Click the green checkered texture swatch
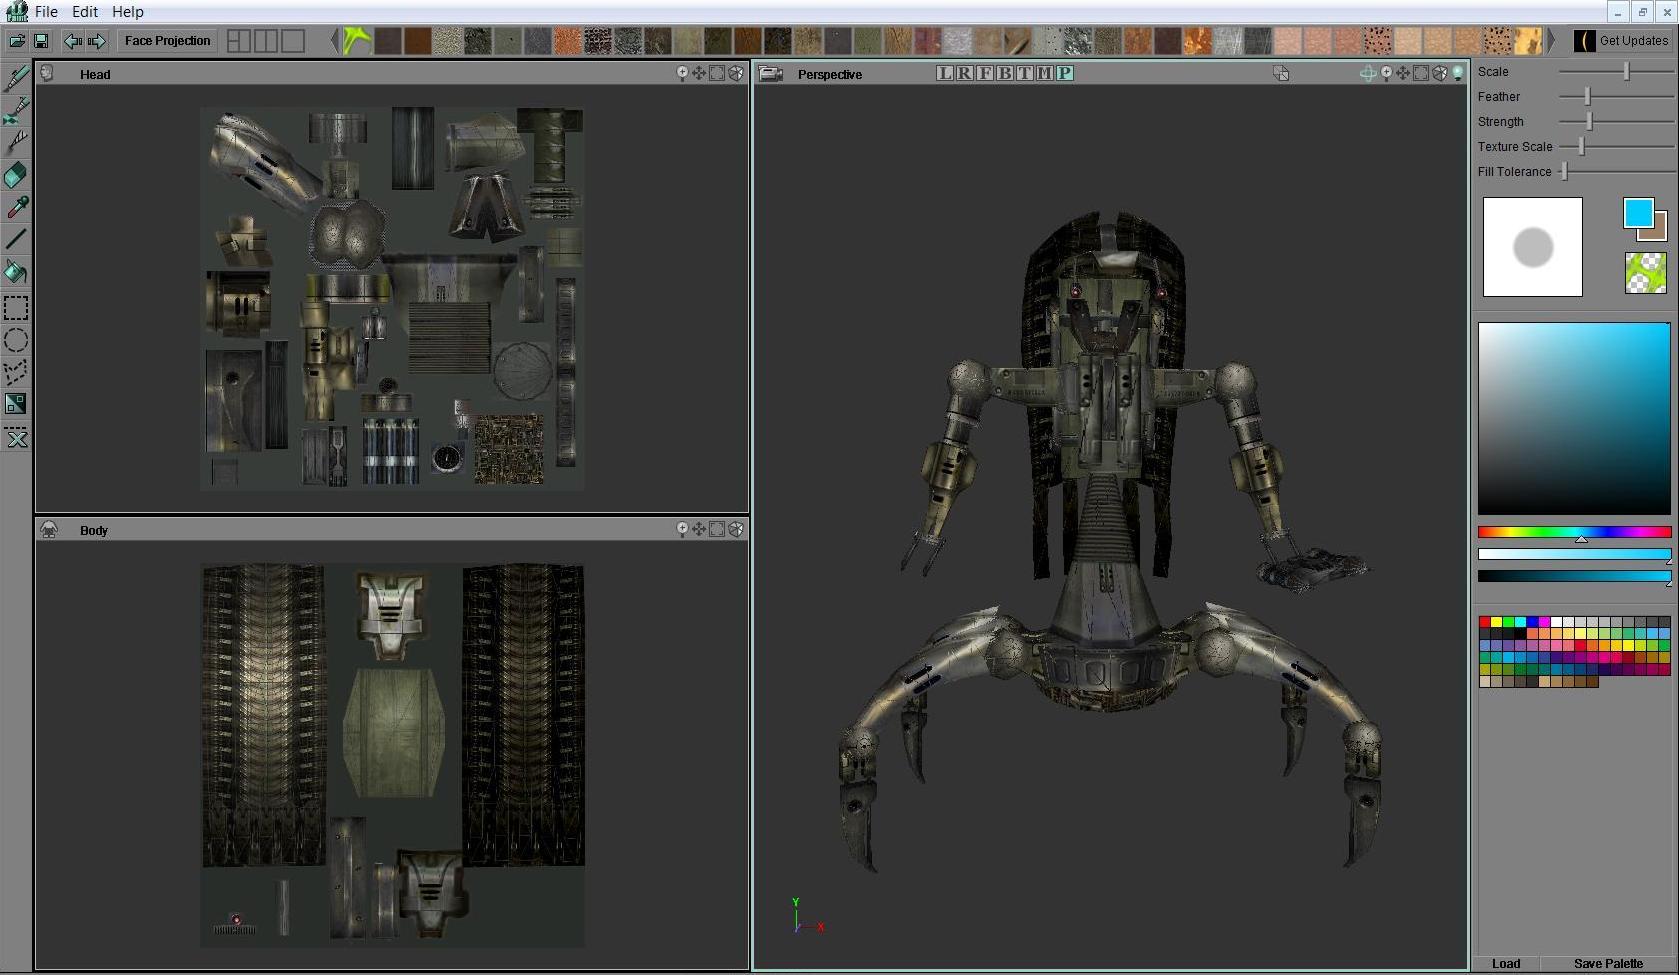This screenshot has height=975, width=1680. 1645,273
